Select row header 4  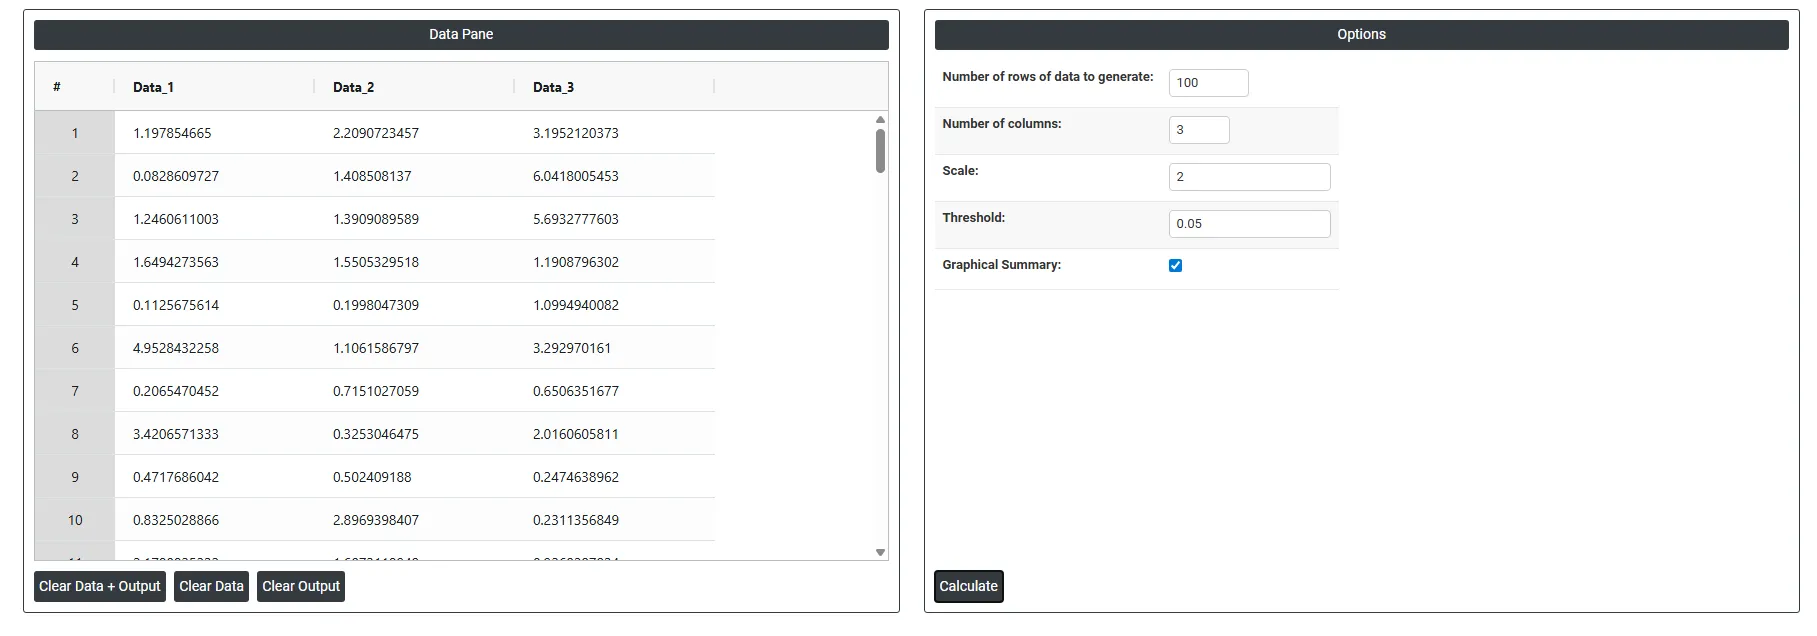pos(75,262)
